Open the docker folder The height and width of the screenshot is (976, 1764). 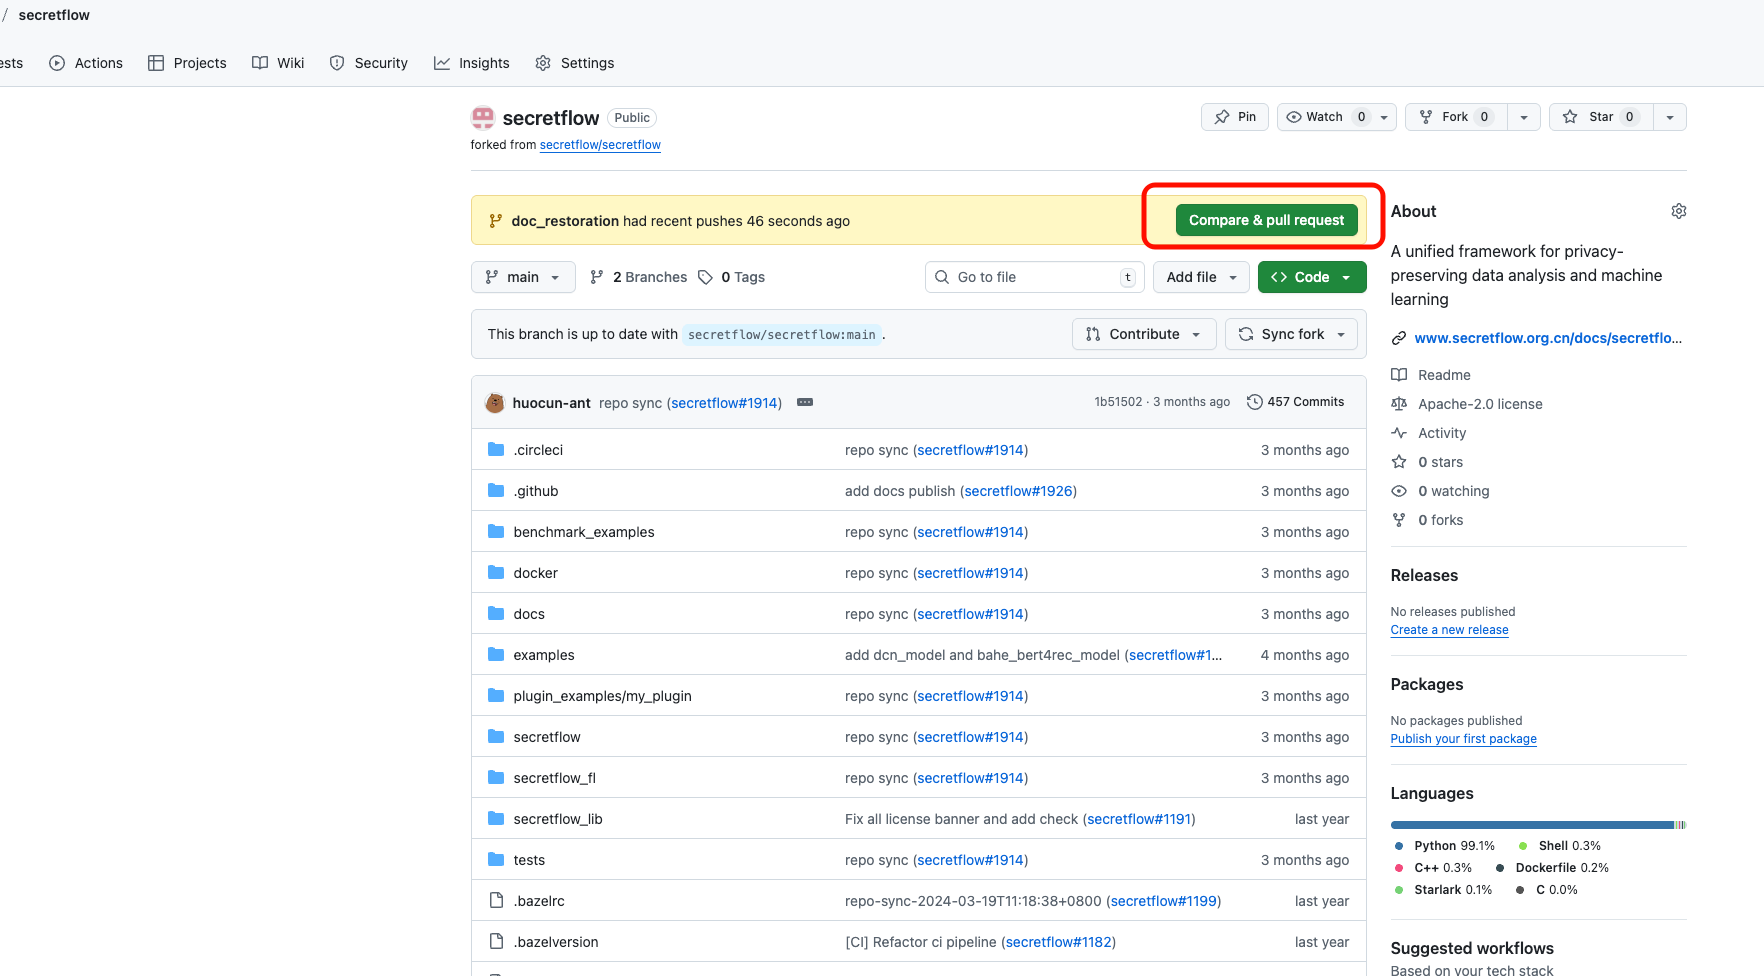pos(535,573)
